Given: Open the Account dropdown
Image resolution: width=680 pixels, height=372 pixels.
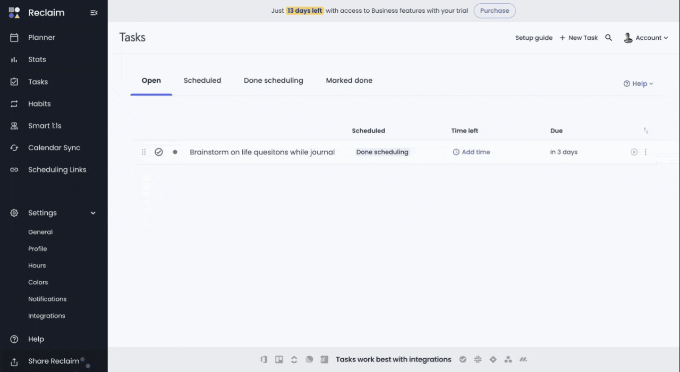Looking at the screenshot, I should tap(646, 38).
